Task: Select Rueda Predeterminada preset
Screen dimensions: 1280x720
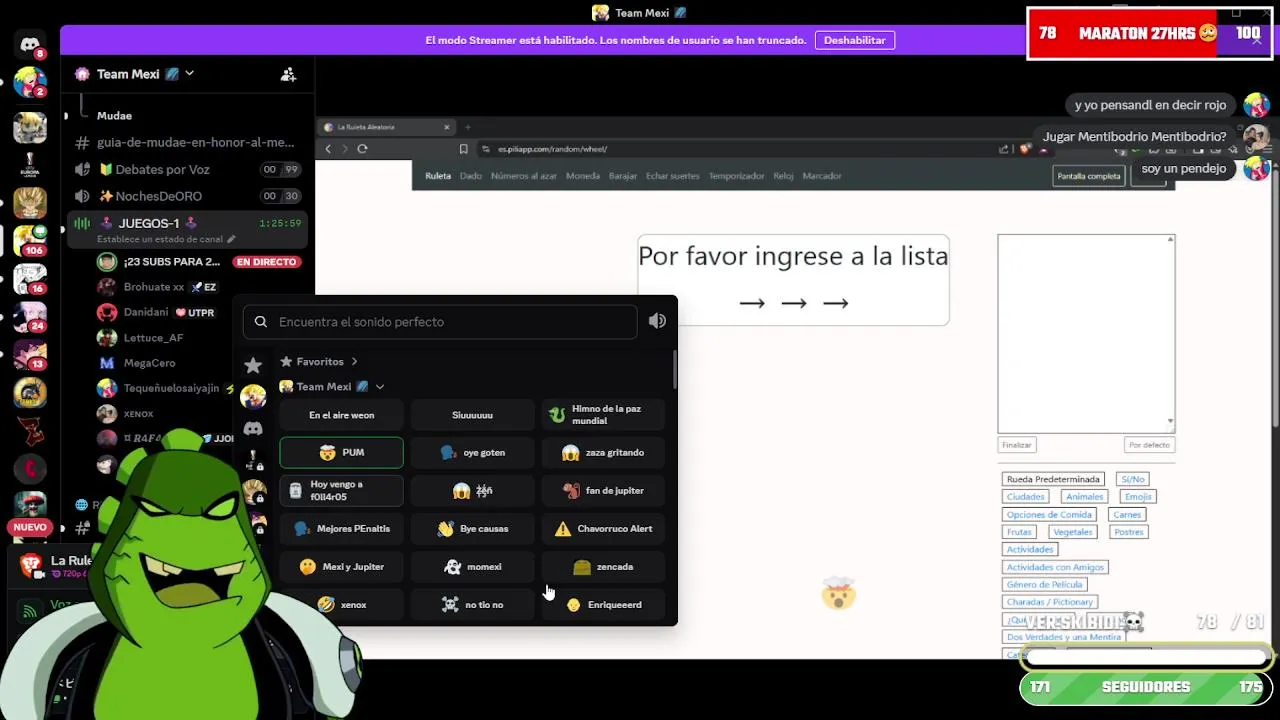Action: coord(1053,479)
